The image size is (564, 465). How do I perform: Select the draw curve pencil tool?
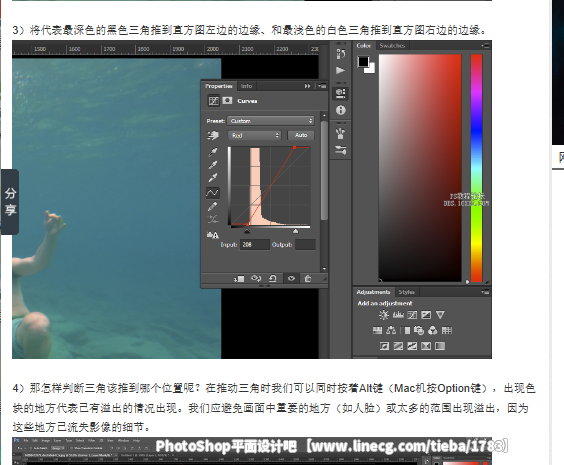(213, 206)
